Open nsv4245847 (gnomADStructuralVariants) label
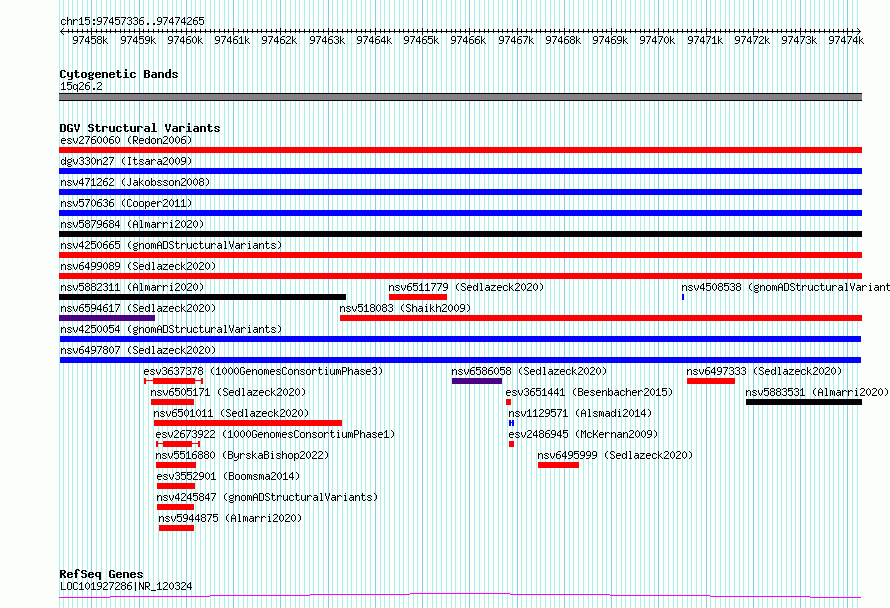This screenshot has height=608, width=890. click(x=267, y=497)
